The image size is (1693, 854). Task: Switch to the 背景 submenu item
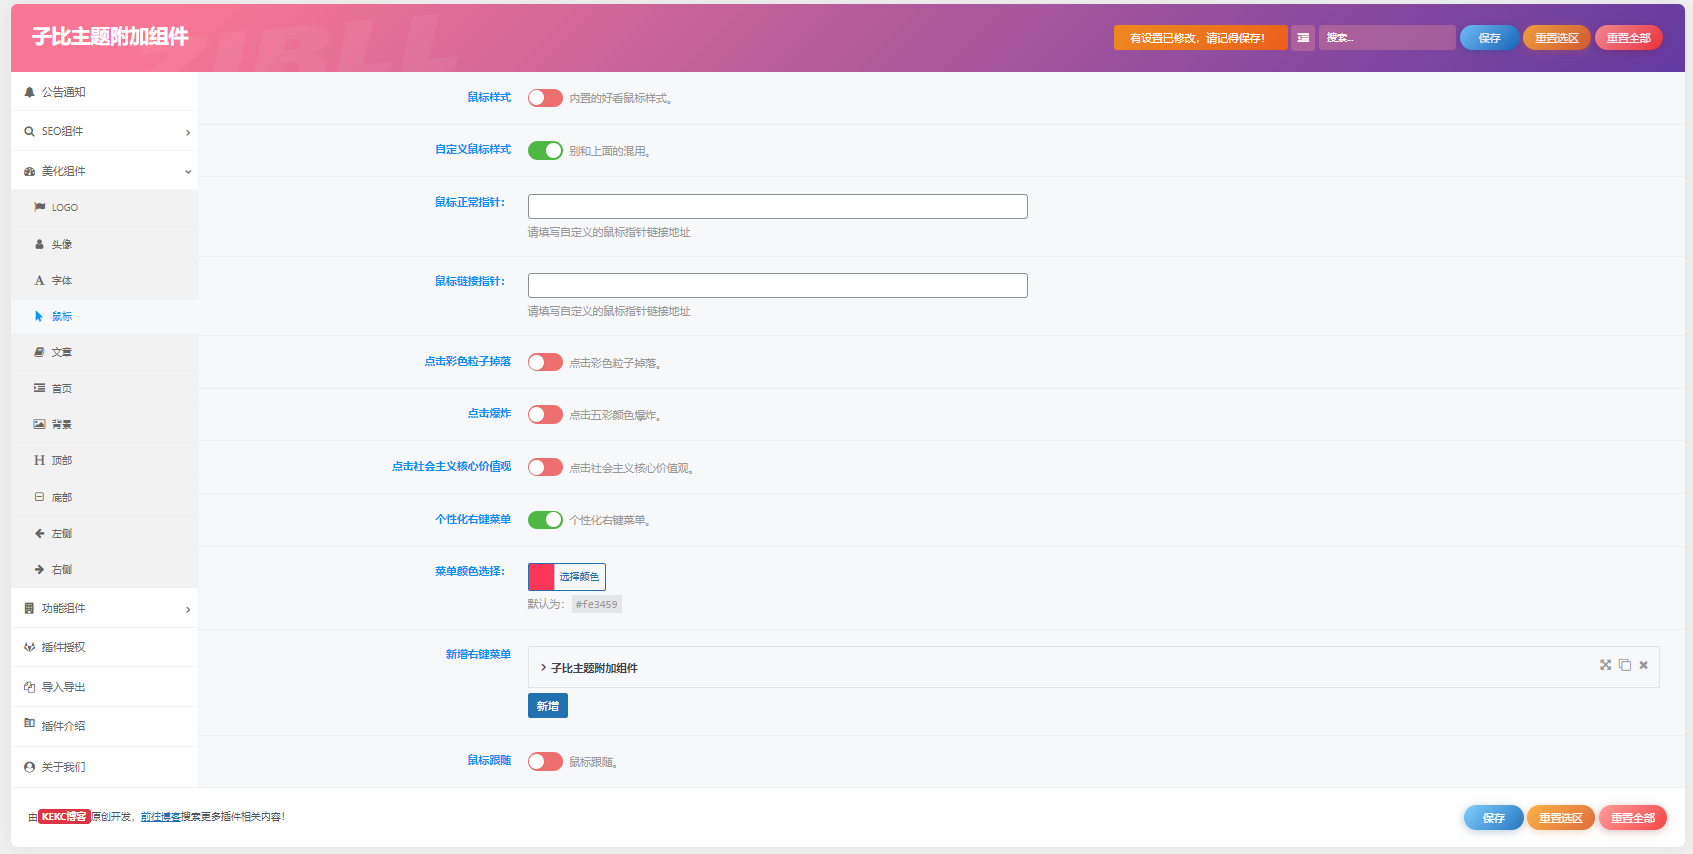pyautogui.click(x=62, y=424)
